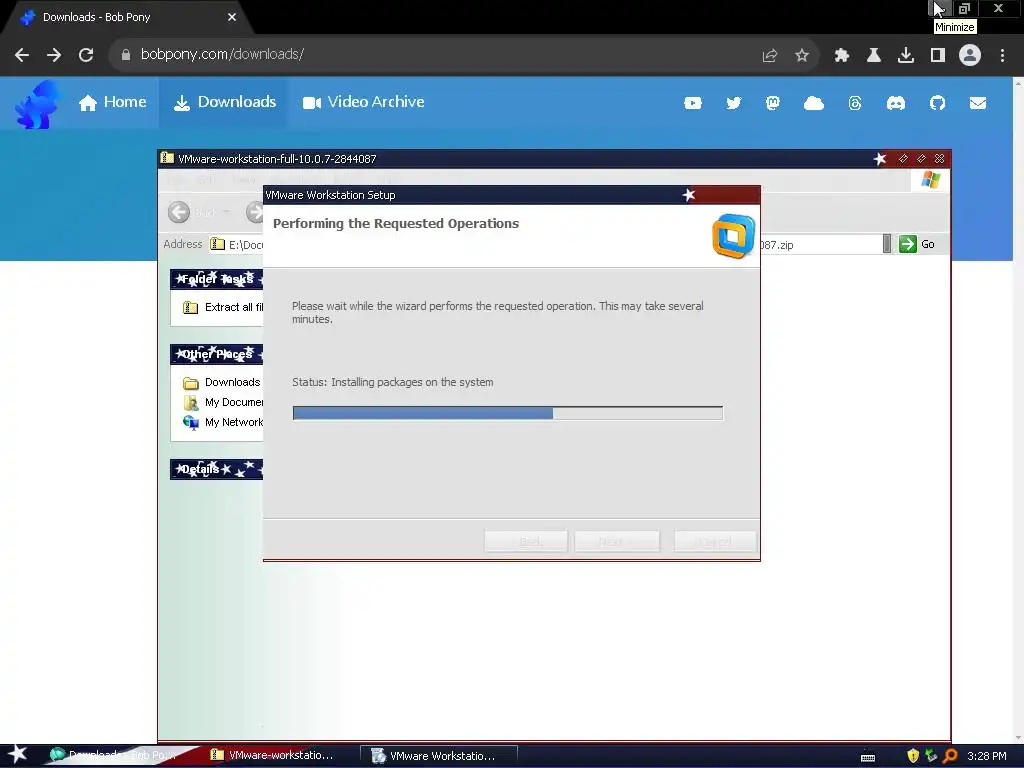
Task: Open the GitHub social icon
Action: (x=937, y=103)
